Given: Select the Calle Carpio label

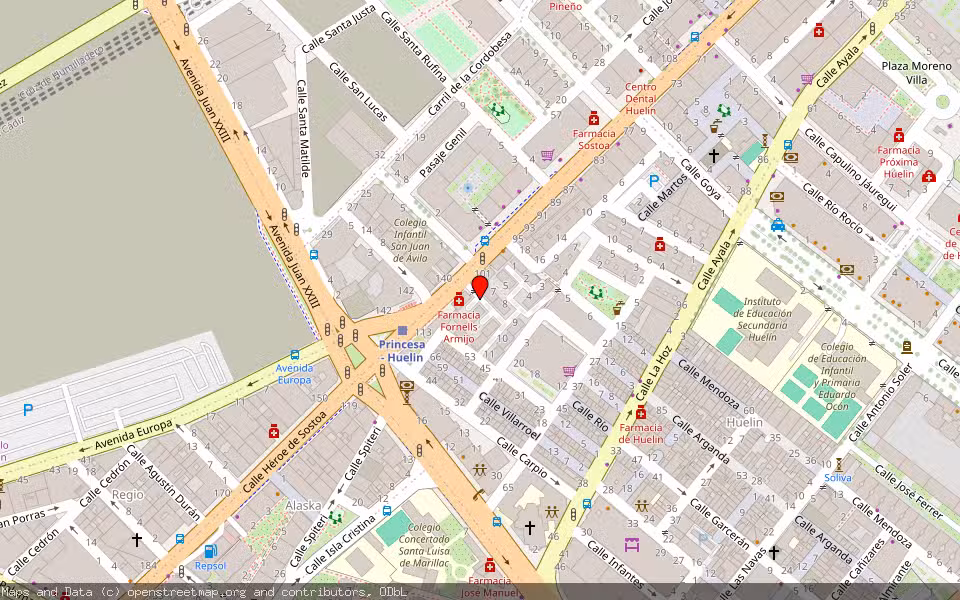Looking at the screenshot, I should [522, 457].
